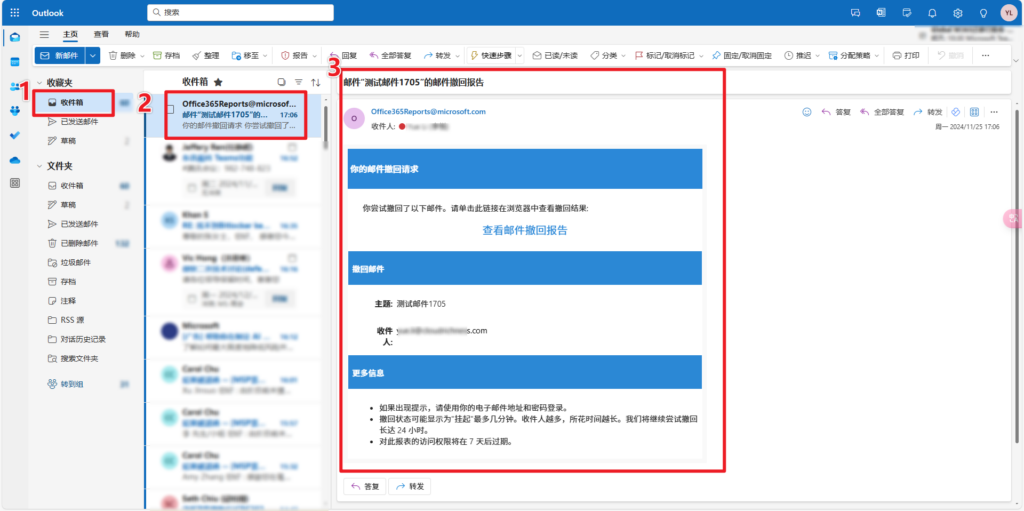Switch to the 查看 ribbon tab

102,33
